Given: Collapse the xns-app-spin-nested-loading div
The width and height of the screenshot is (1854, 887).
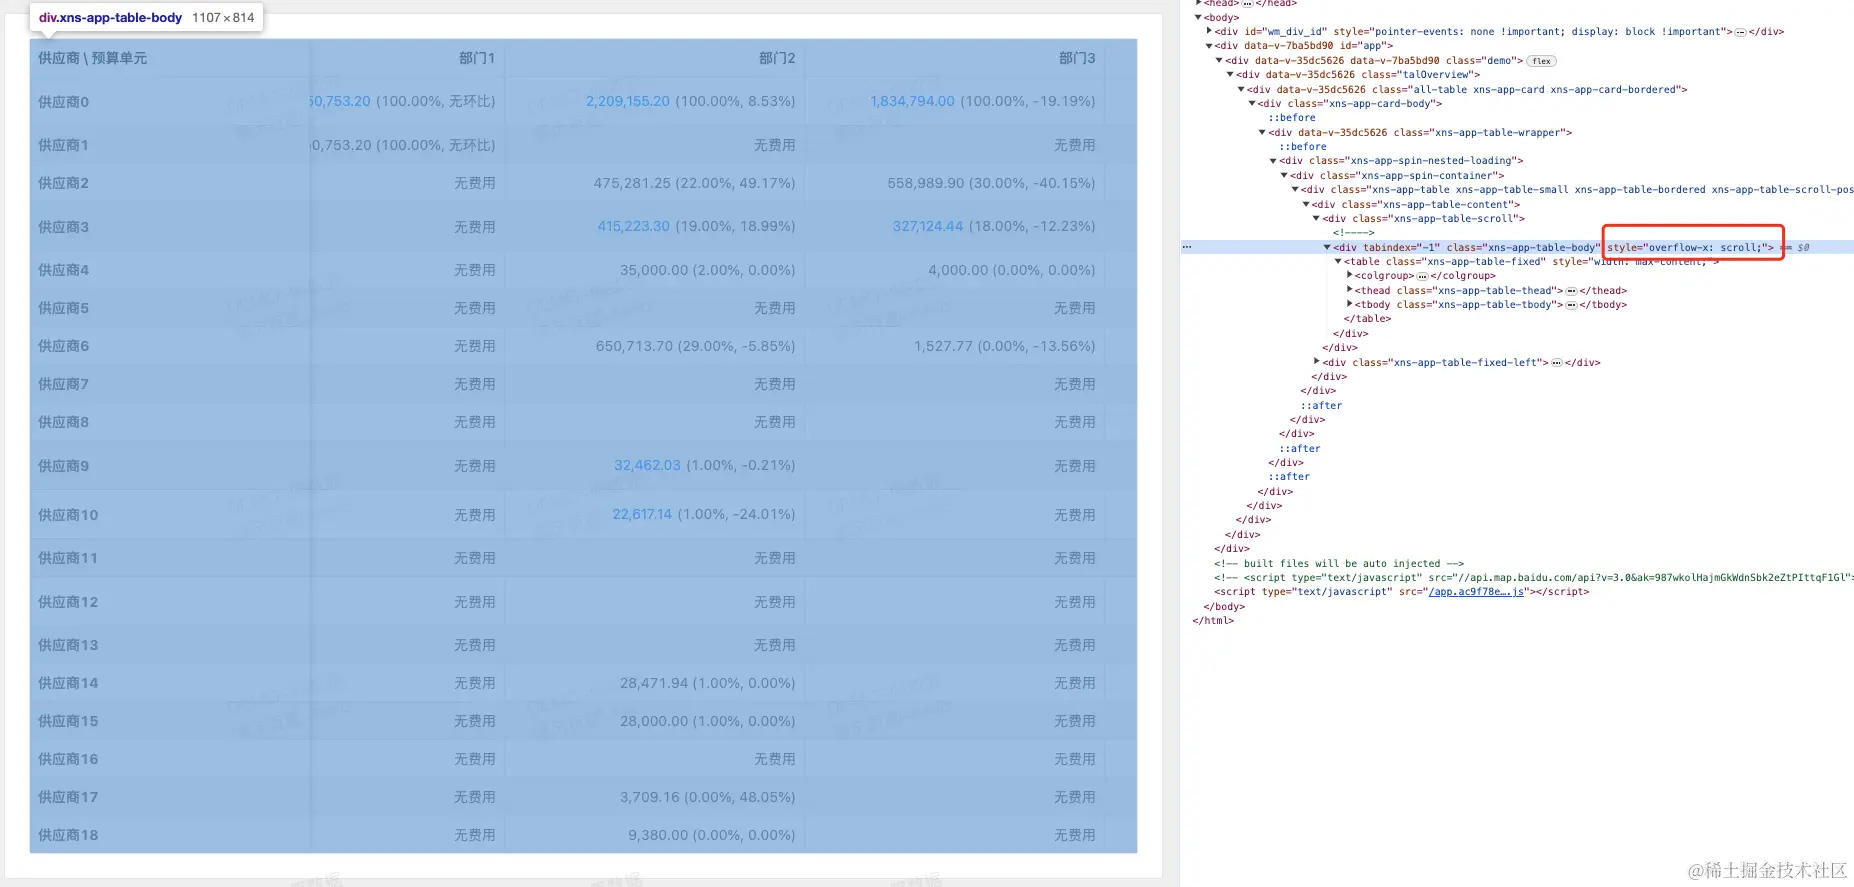Looking at the screenshot, I should (1273, 161).
